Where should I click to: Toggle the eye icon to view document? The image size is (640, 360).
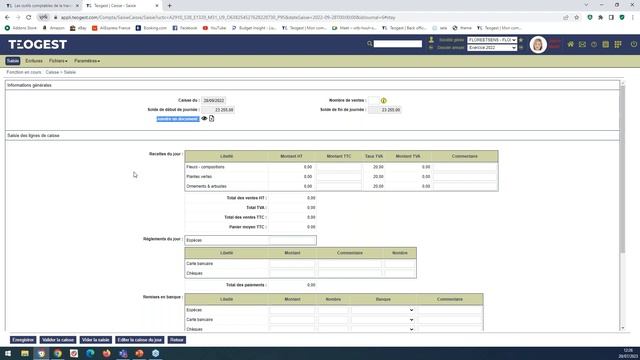[204, 118]
